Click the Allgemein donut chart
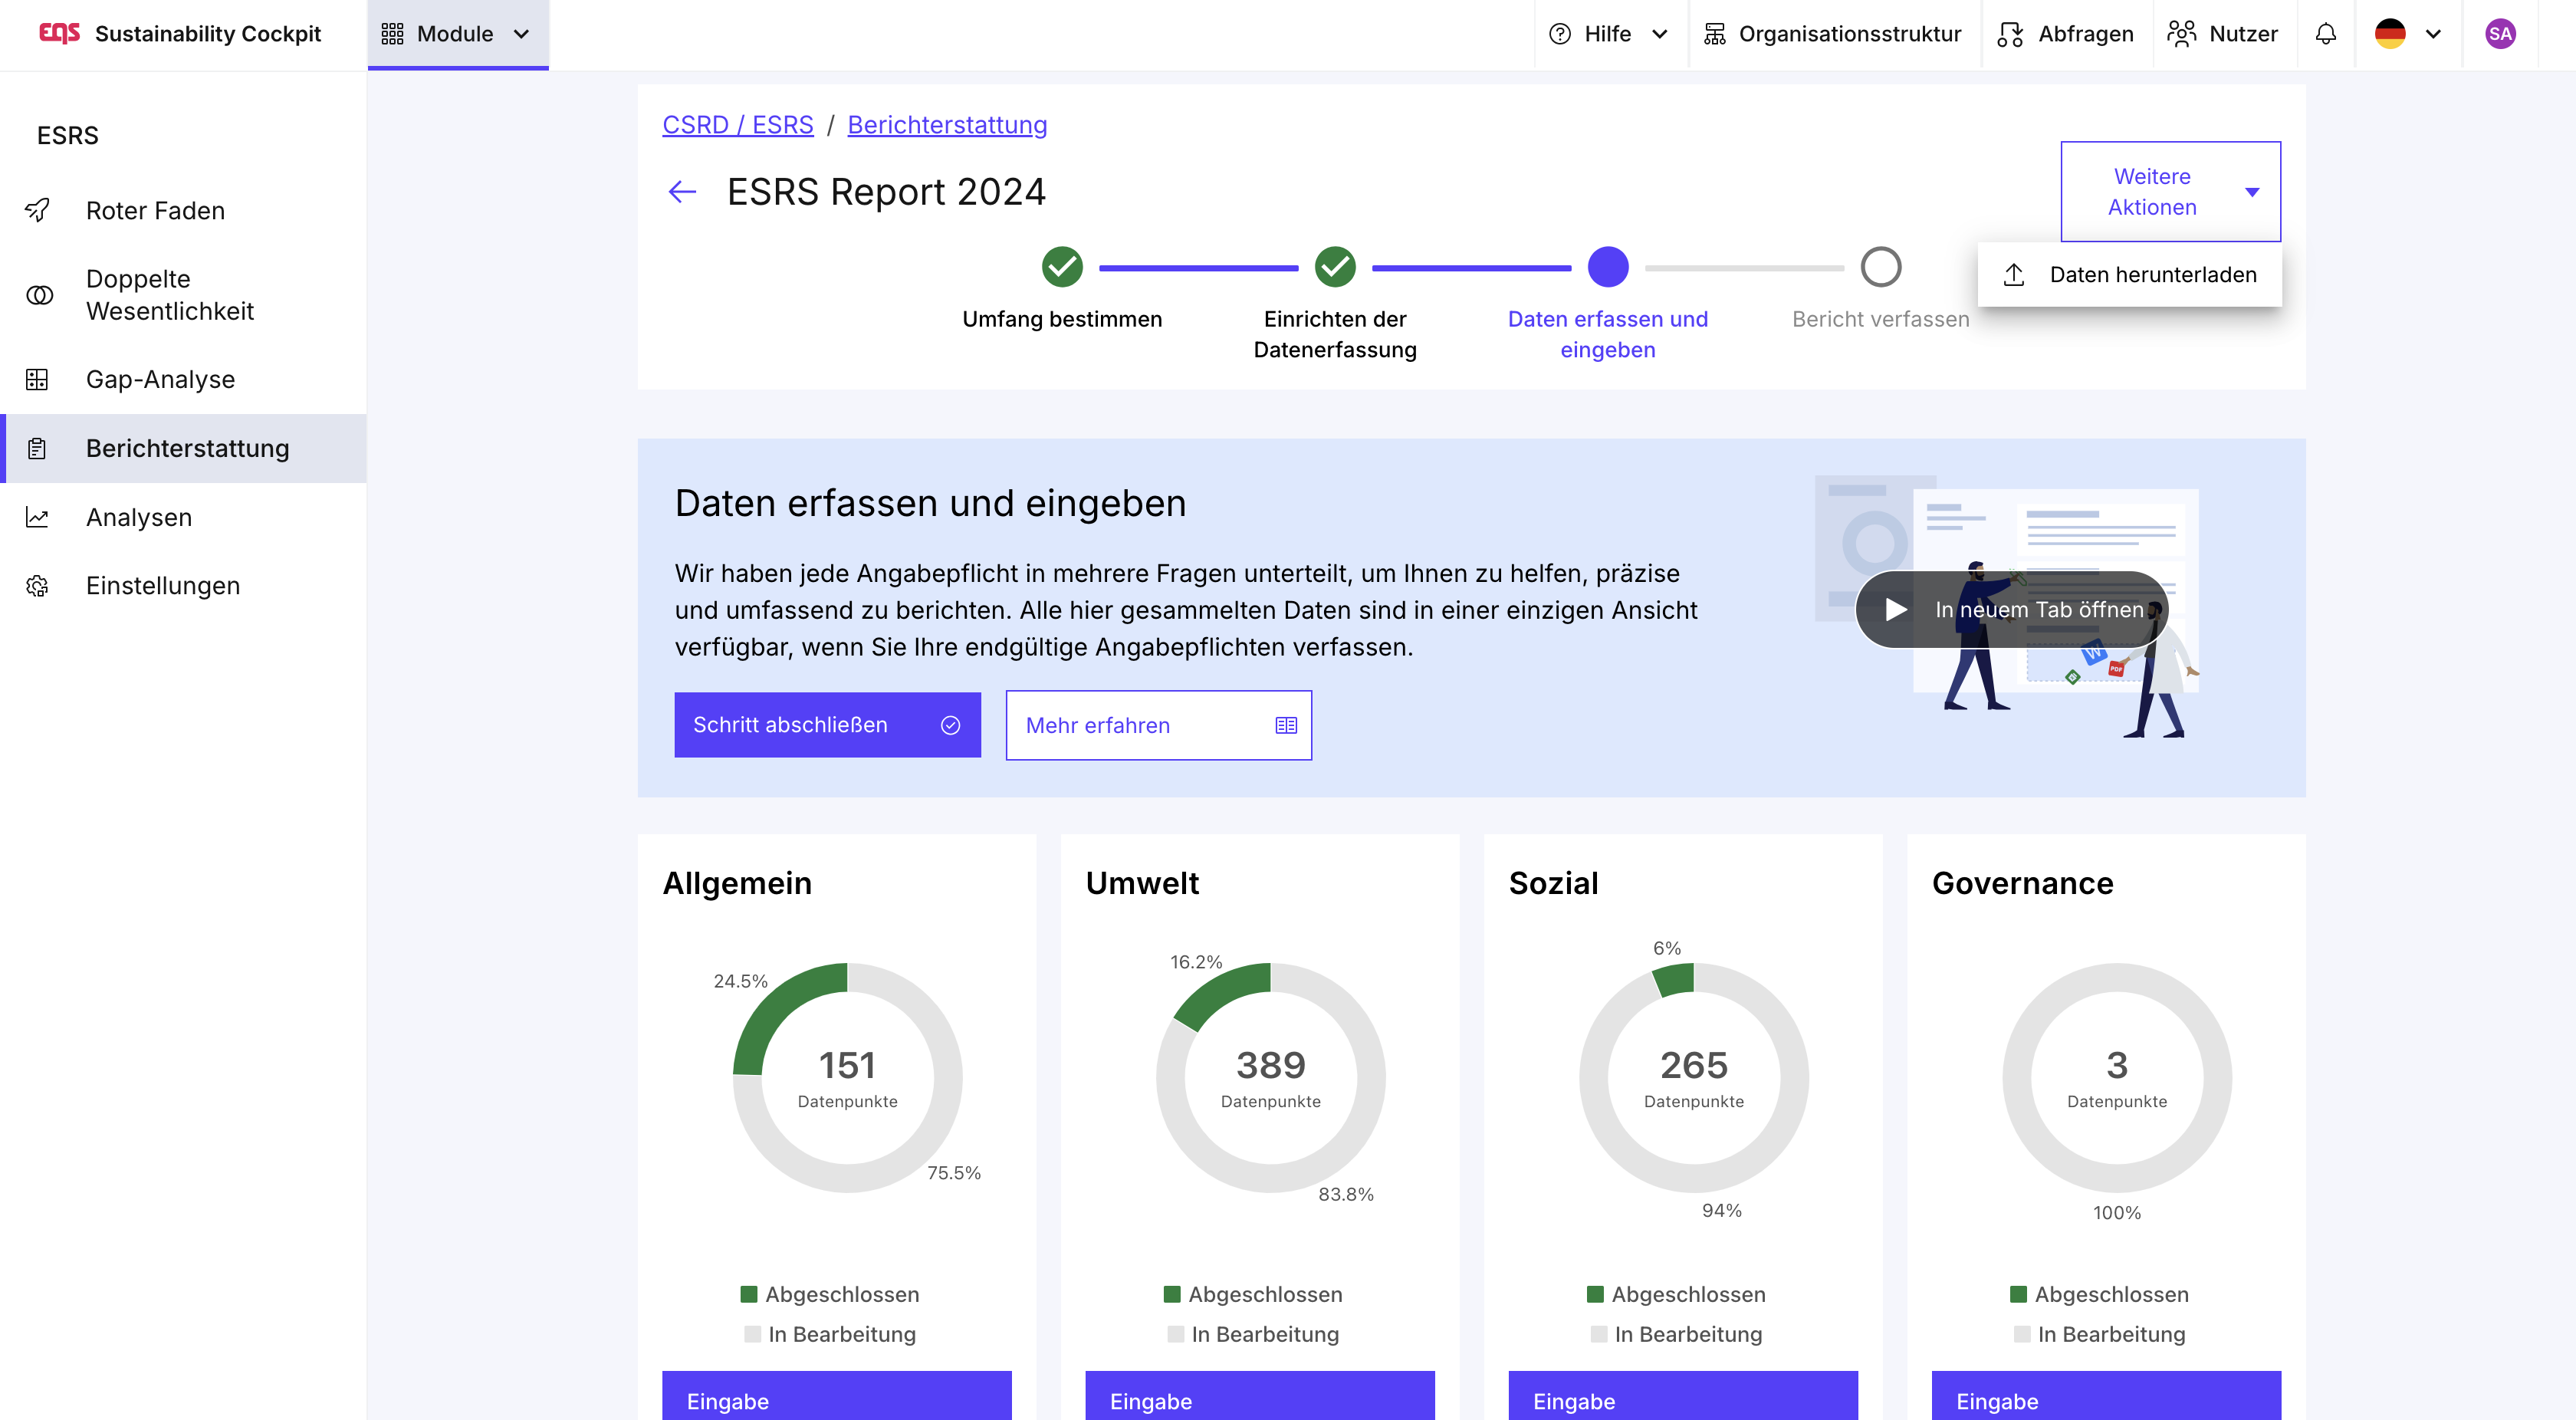 pos(847,1077)
